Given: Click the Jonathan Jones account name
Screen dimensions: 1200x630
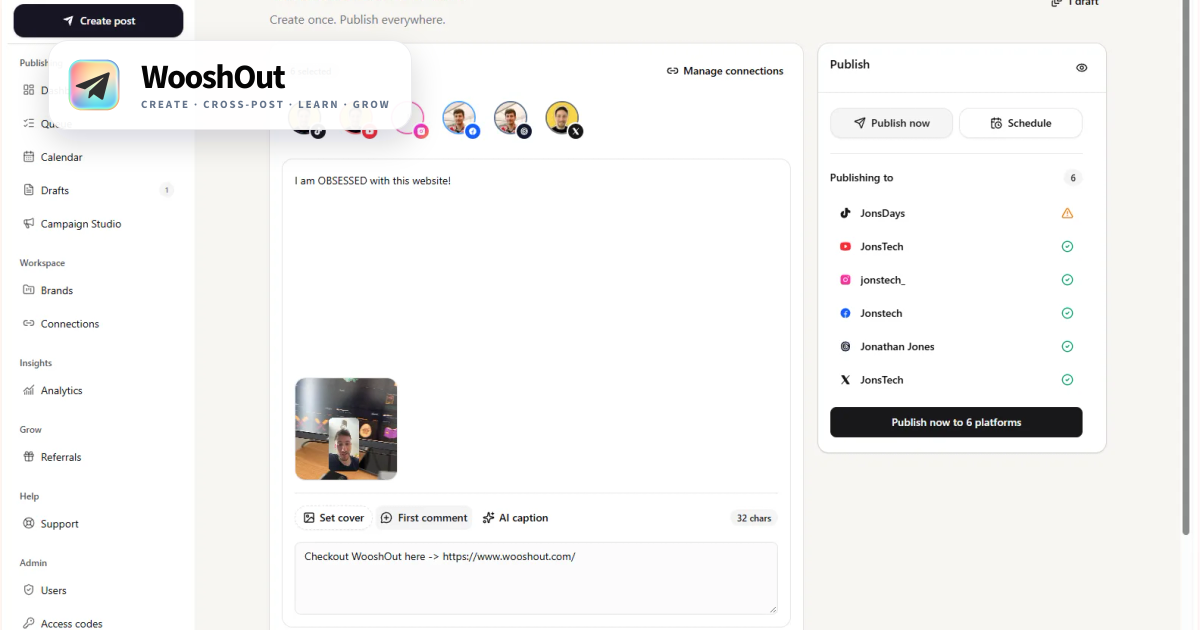Looking at the screenshot, I should pyautogui.click(x=897, y=346).
